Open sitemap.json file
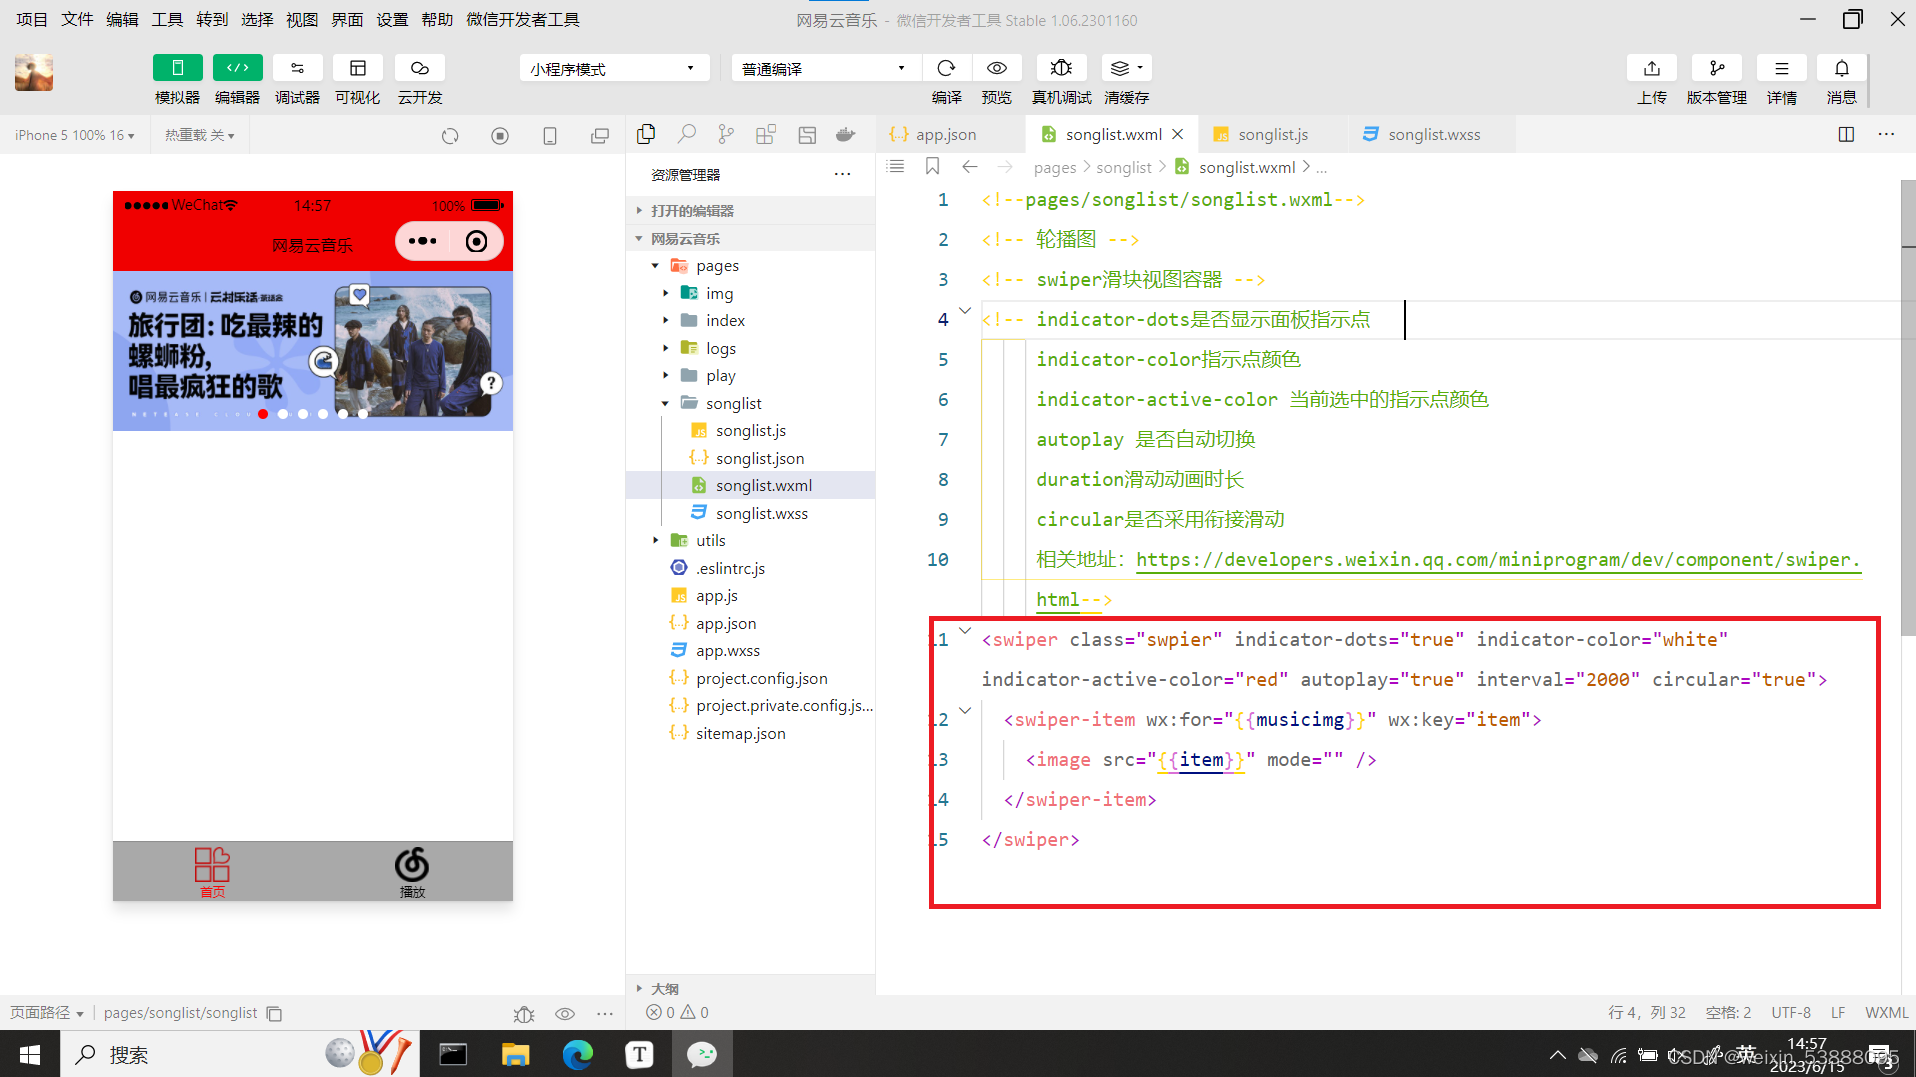1916x1077 pixels. 750,733
